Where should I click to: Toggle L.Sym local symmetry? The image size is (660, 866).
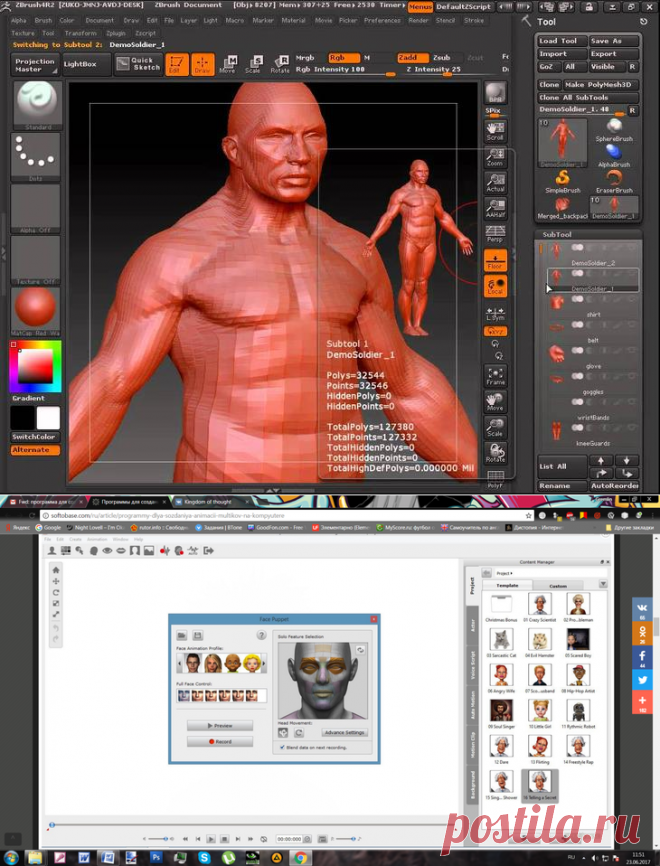point(495,314)
